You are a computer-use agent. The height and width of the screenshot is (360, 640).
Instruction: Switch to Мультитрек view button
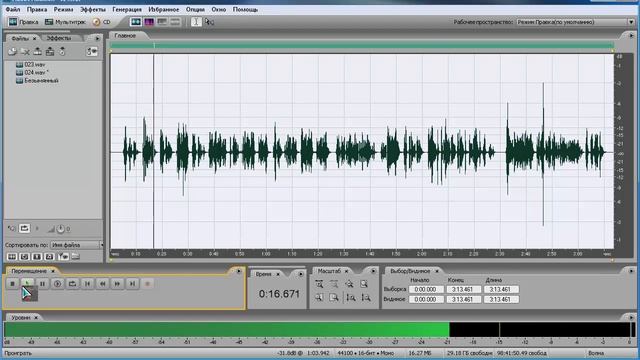65,22
